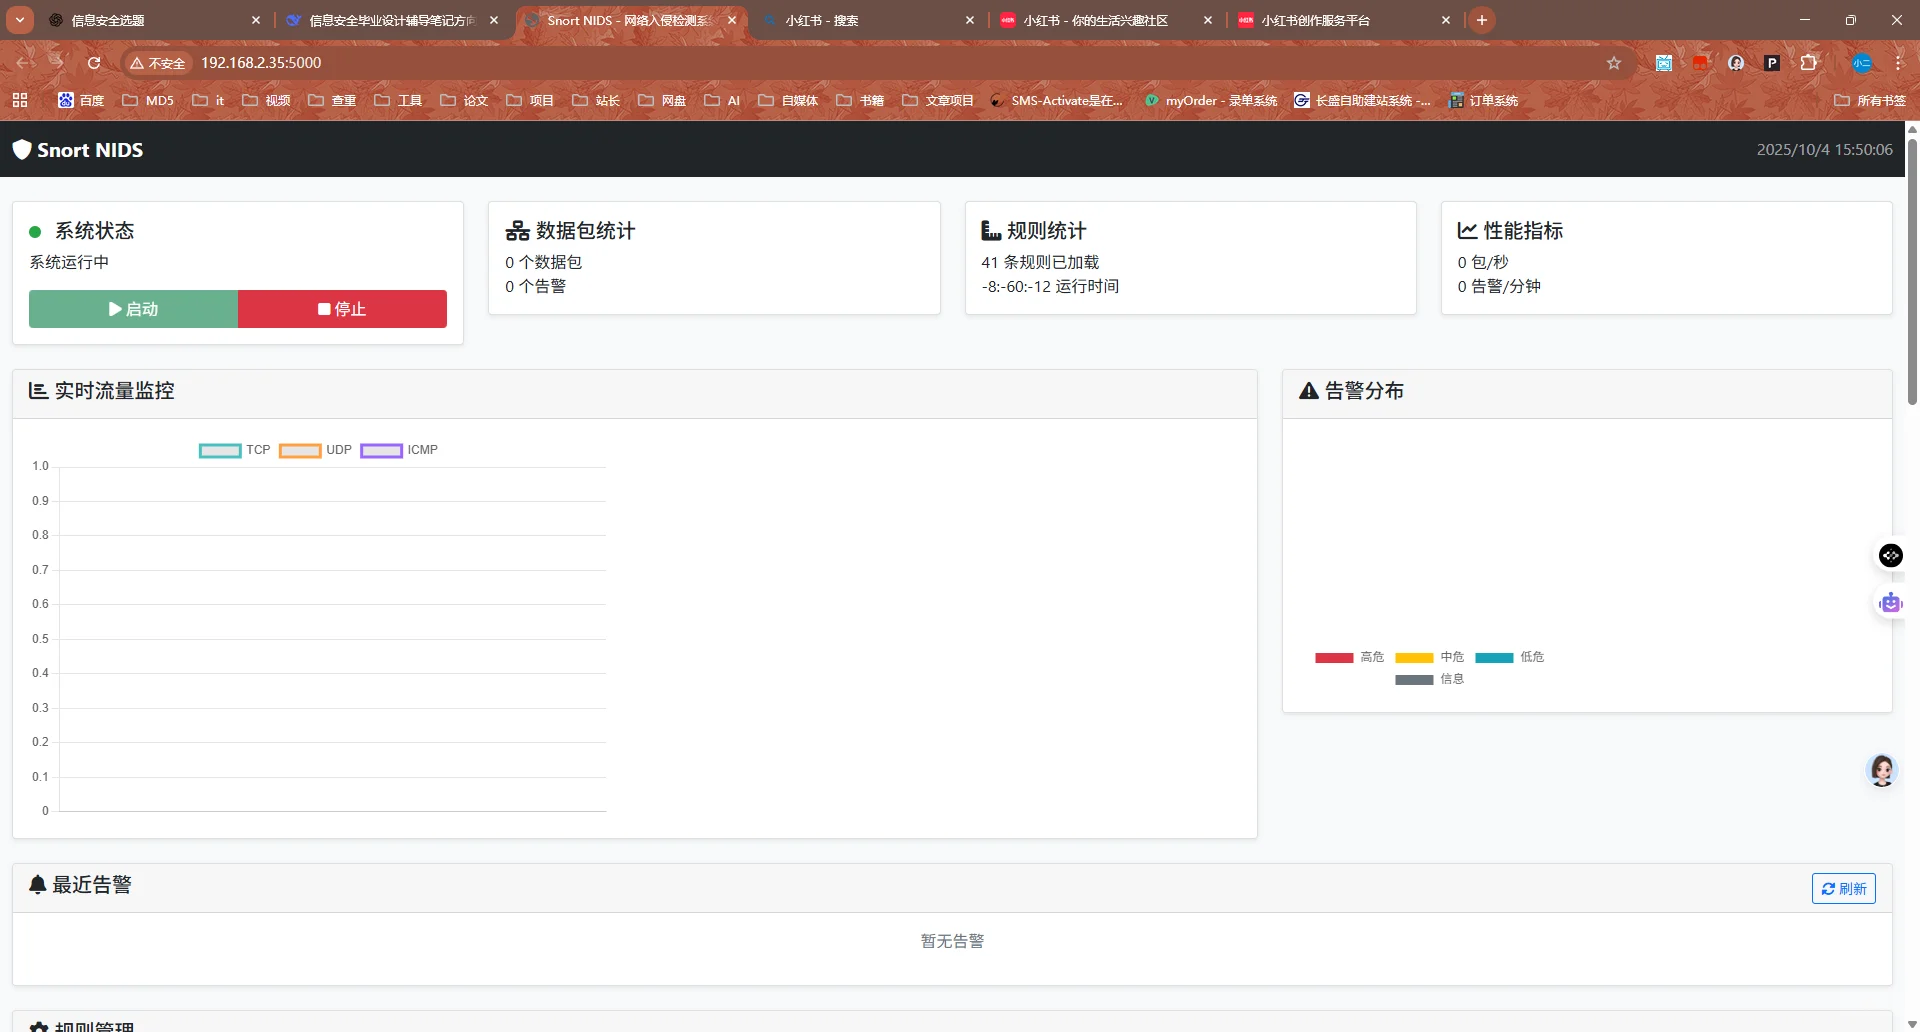1920x1032 pixels.
Task: Click the 数据包统计 panel icon
Action: pos(516,229)
